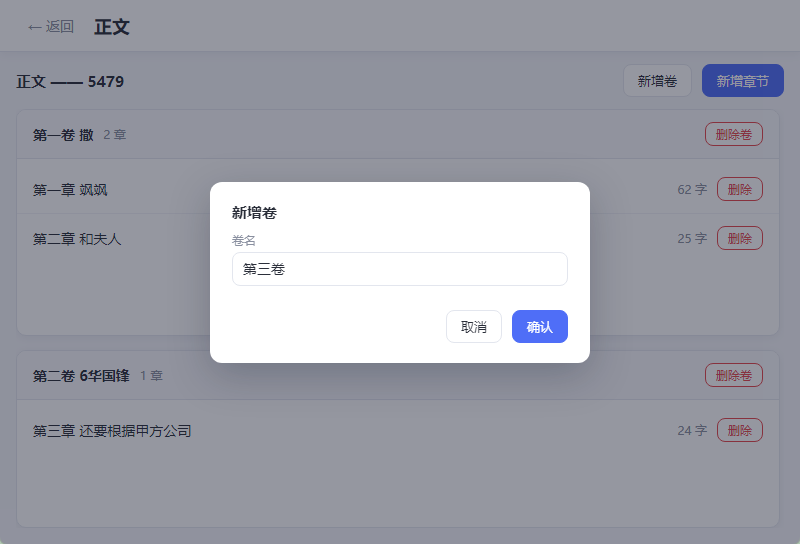The width and height of the screenshot is (800, 544).
Task: Delete chapter 第二章 和夫人
Action: tap(740, 238)
